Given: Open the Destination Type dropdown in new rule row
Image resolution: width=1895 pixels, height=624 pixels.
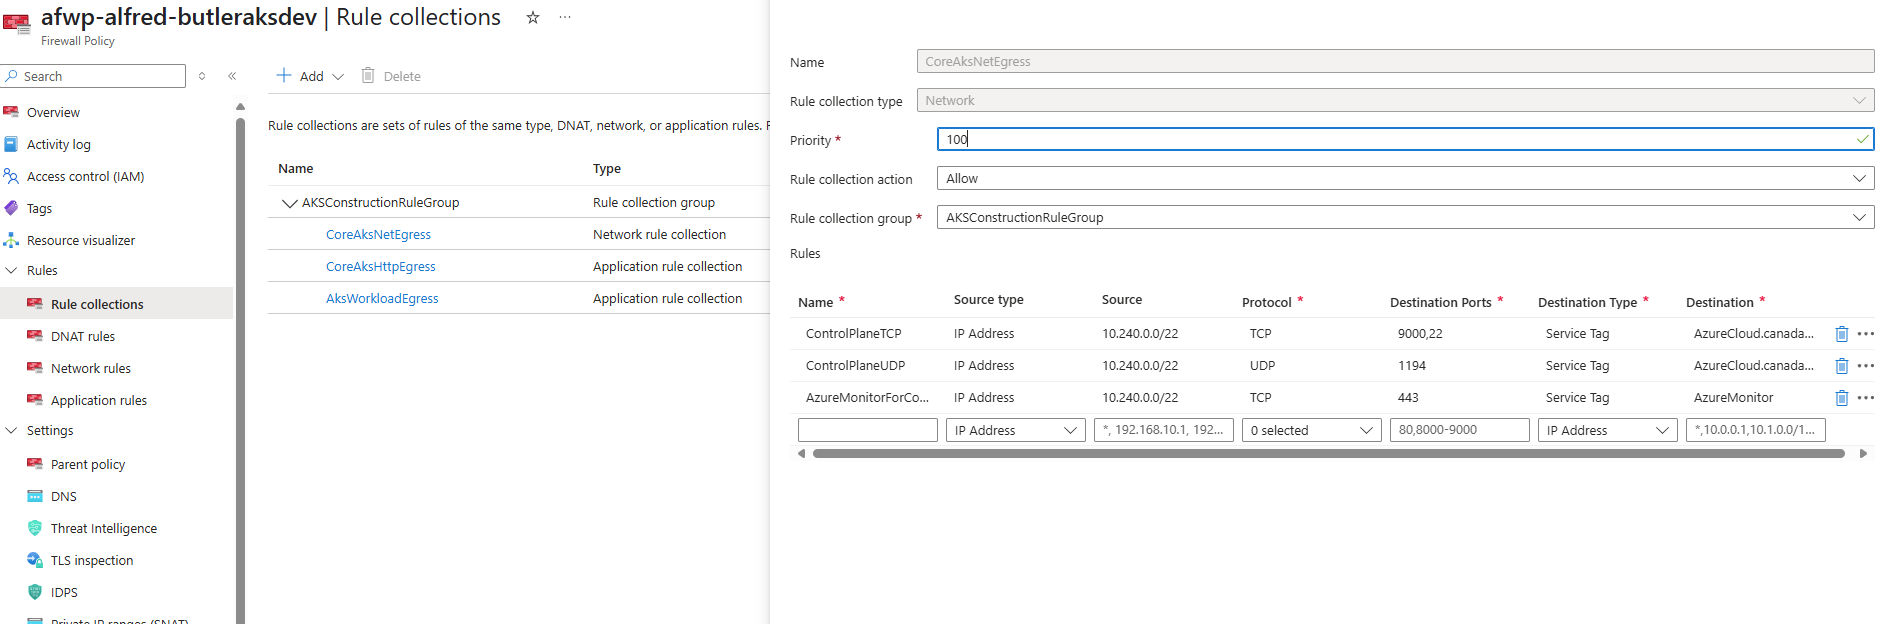Looking at the screenshot, I should pyautogui.click(x=1608, y=430).
